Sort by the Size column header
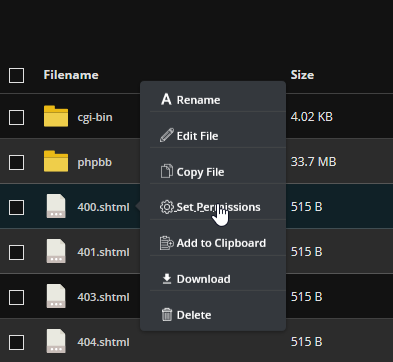Screen dimensions: 393x362 pos(302,75)
